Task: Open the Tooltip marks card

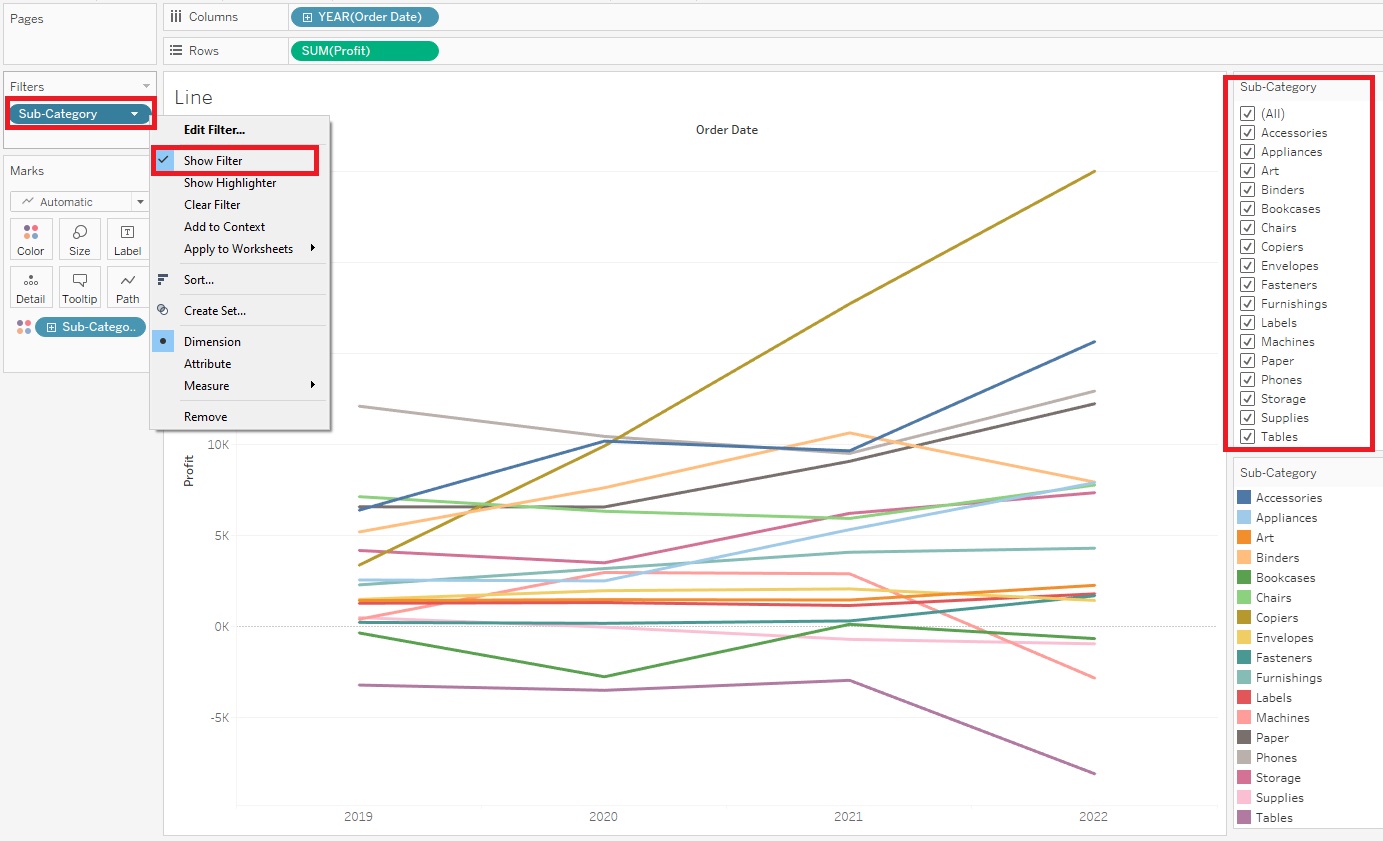Action: tap(80, 288)
